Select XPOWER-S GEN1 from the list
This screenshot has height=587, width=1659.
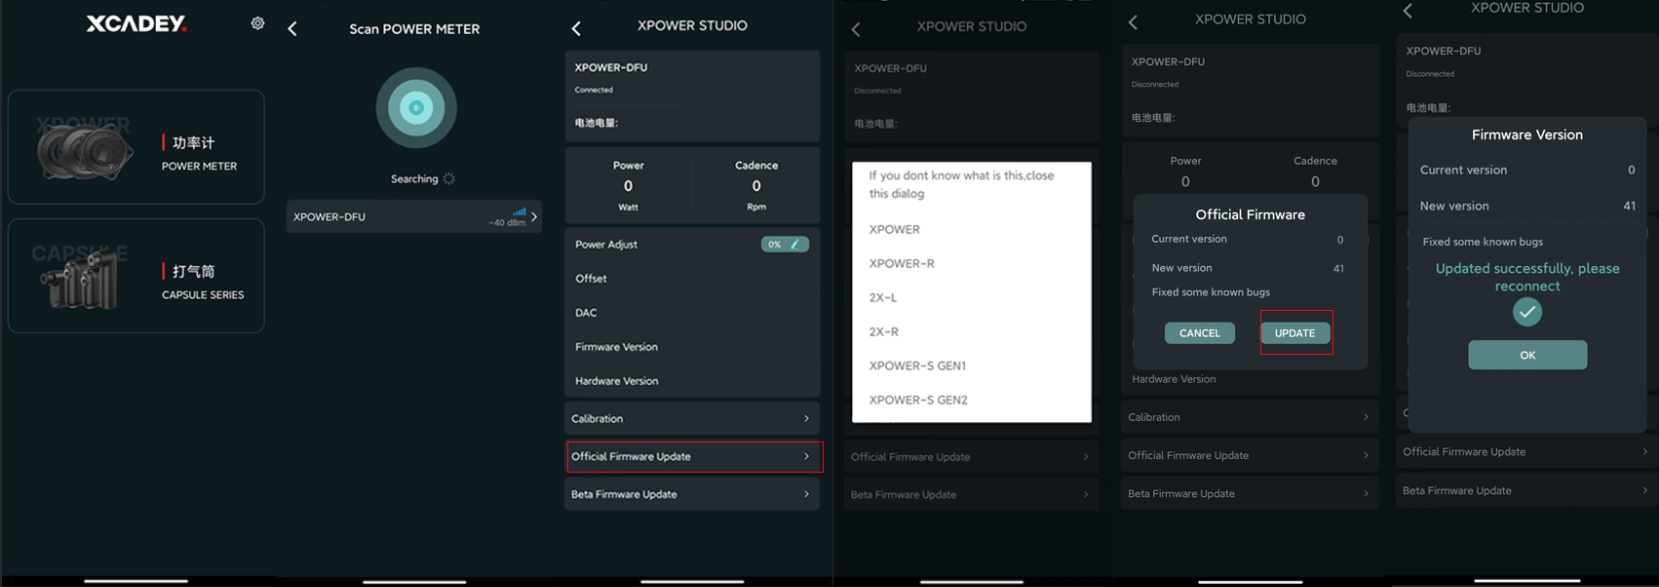tap(917, 366)
